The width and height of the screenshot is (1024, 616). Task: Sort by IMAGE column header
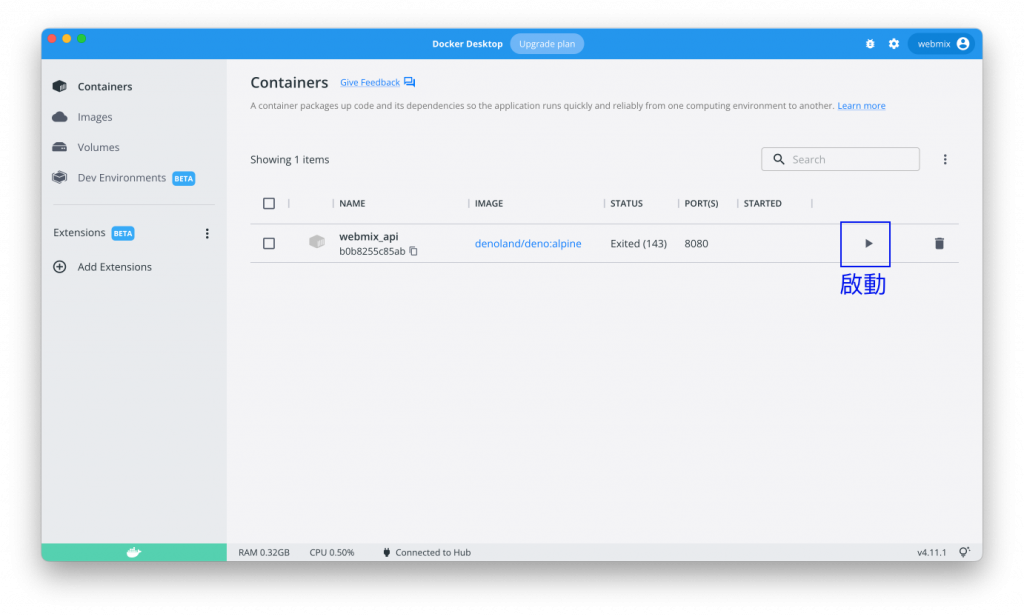[x=488, y=203]
